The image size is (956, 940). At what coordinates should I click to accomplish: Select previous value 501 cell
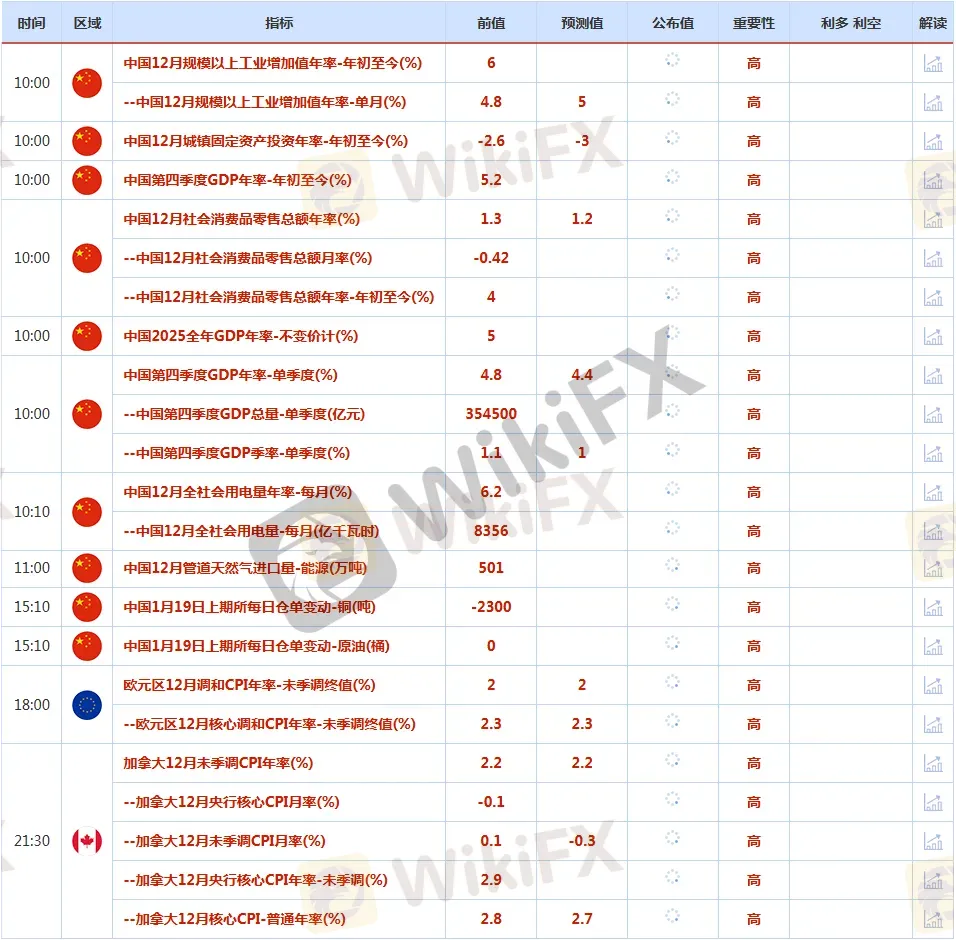pos(491,568)
